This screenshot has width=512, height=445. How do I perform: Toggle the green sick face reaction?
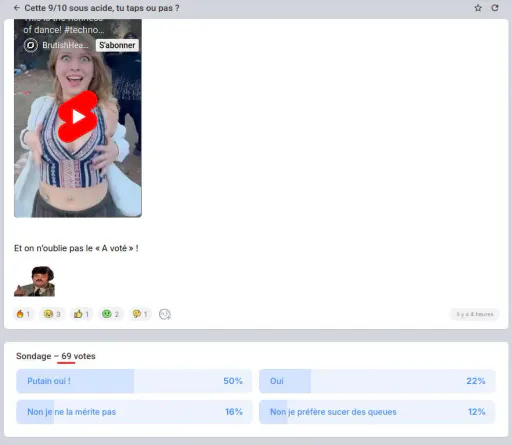tap(110, 314)
